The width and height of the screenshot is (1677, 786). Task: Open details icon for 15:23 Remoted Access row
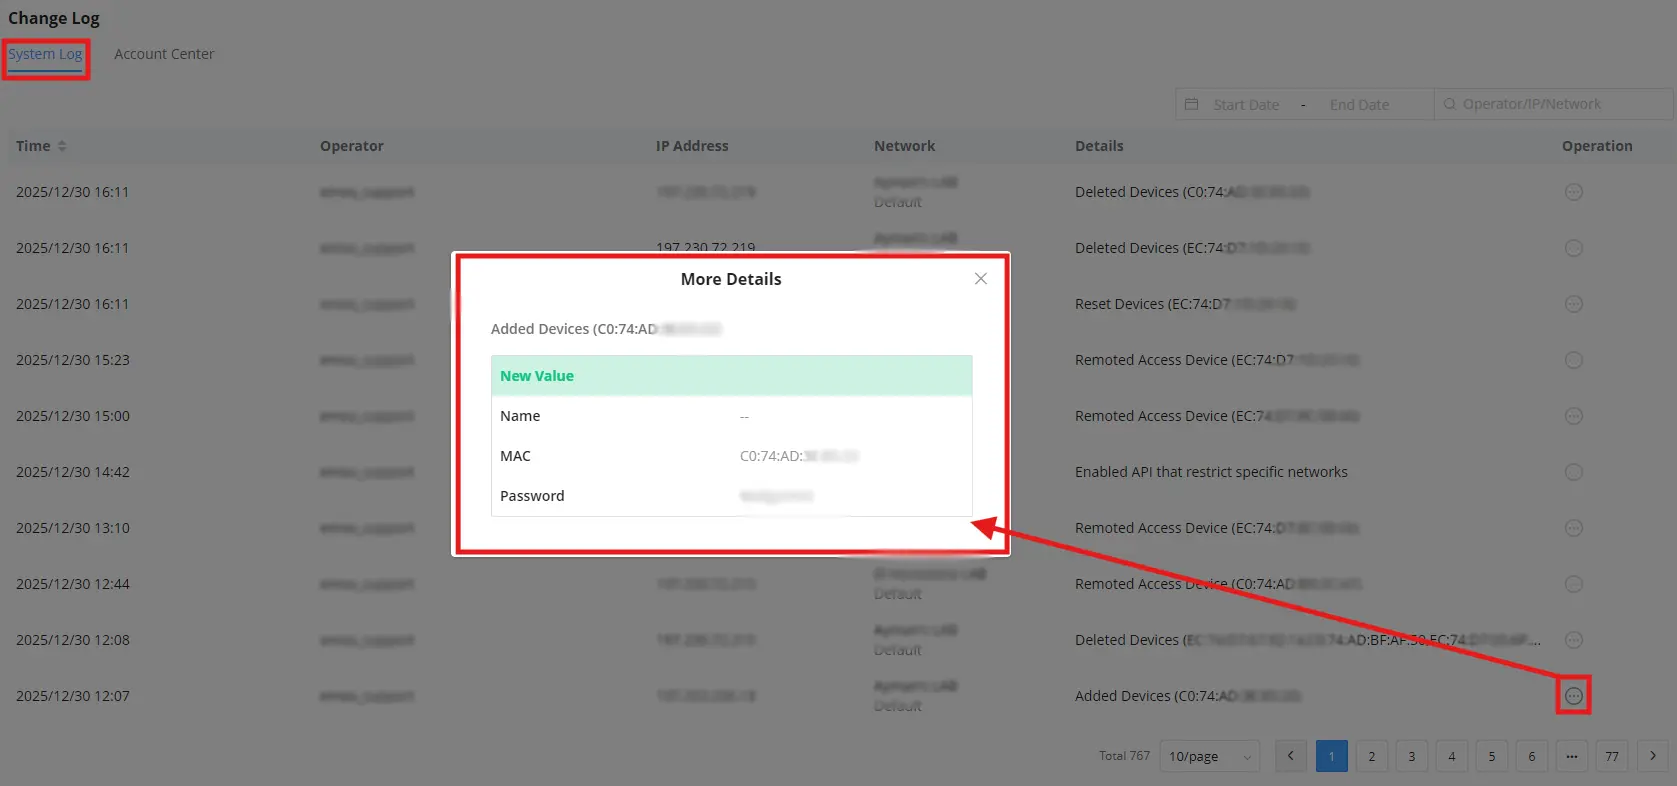[1573, 360]
